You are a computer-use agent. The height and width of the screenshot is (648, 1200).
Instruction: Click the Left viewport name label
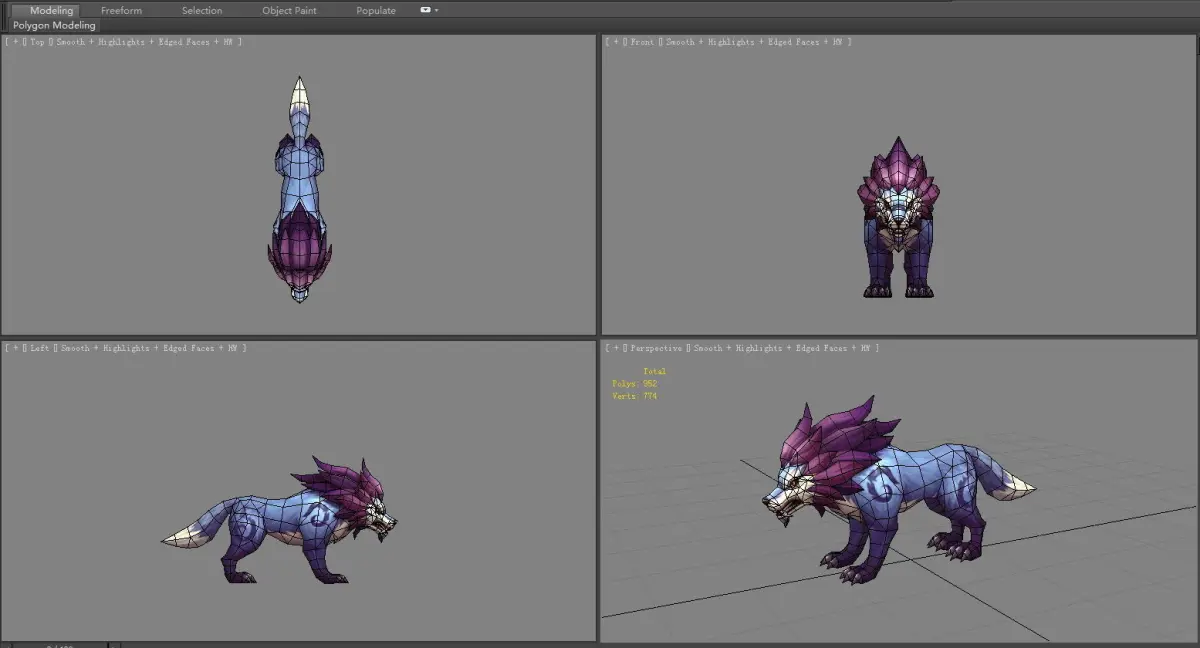pos(40,348)
